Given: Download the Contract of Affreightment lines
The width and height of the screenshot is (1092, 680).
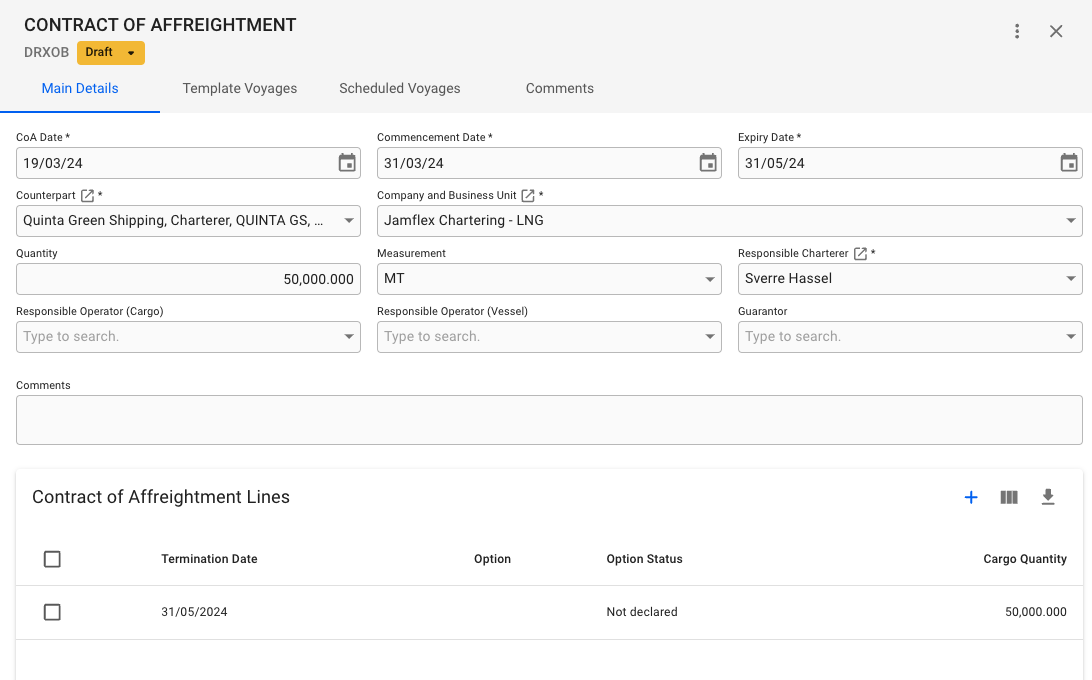Looking at the screenshot, I should point(1048,497).
